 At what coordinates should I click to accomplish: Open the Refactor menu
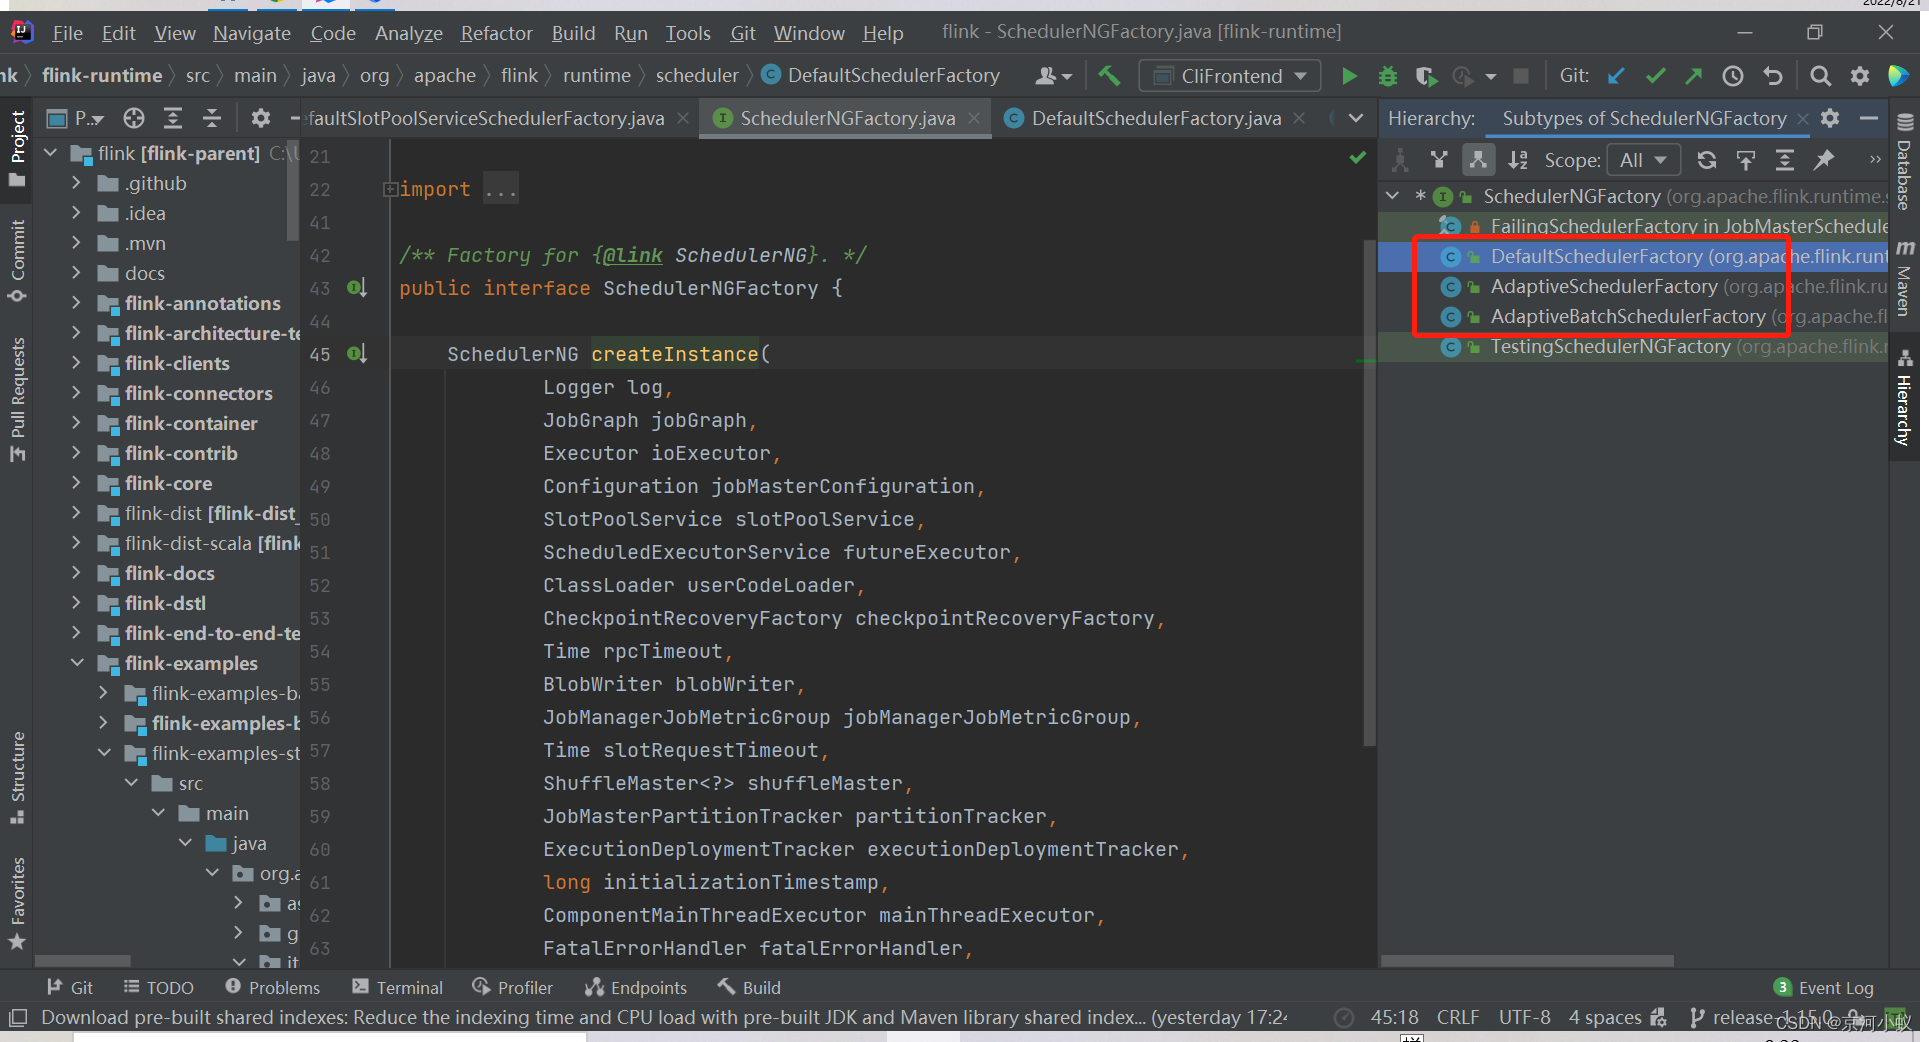point(497,33)
